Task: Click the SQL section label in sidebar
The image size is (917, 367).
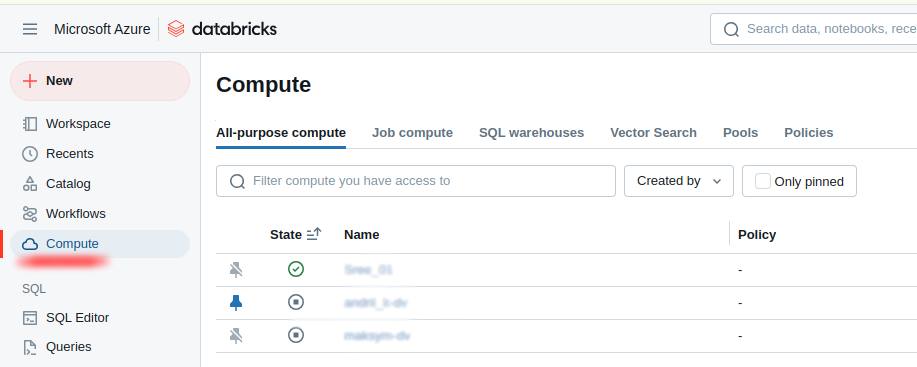Action: tap(34, 289)
